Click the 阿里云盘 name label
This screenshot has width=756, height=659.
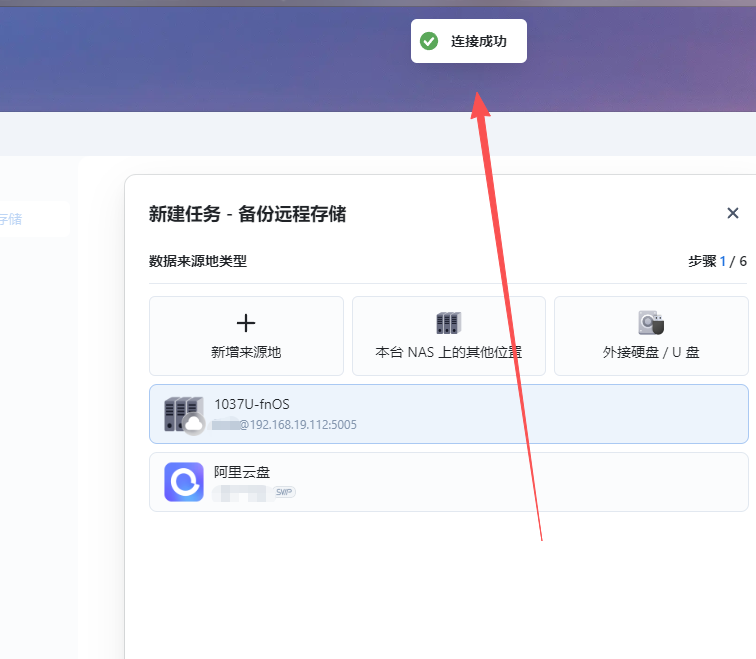[242, 472]
